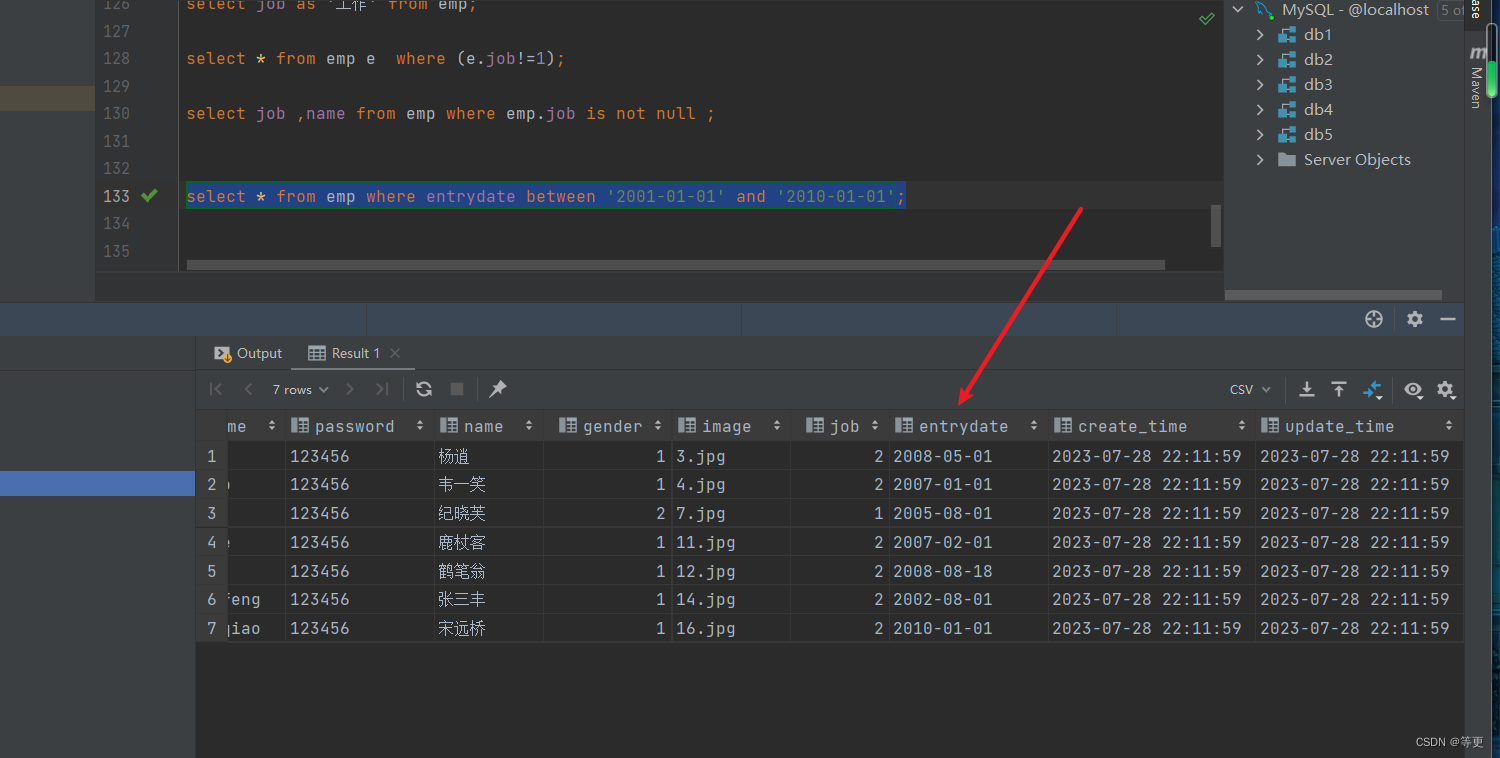The width and height of the screenshot is (1500, 758).
Task: Click the green checkmark in line 133 gutter
Action: coord(149,195)
